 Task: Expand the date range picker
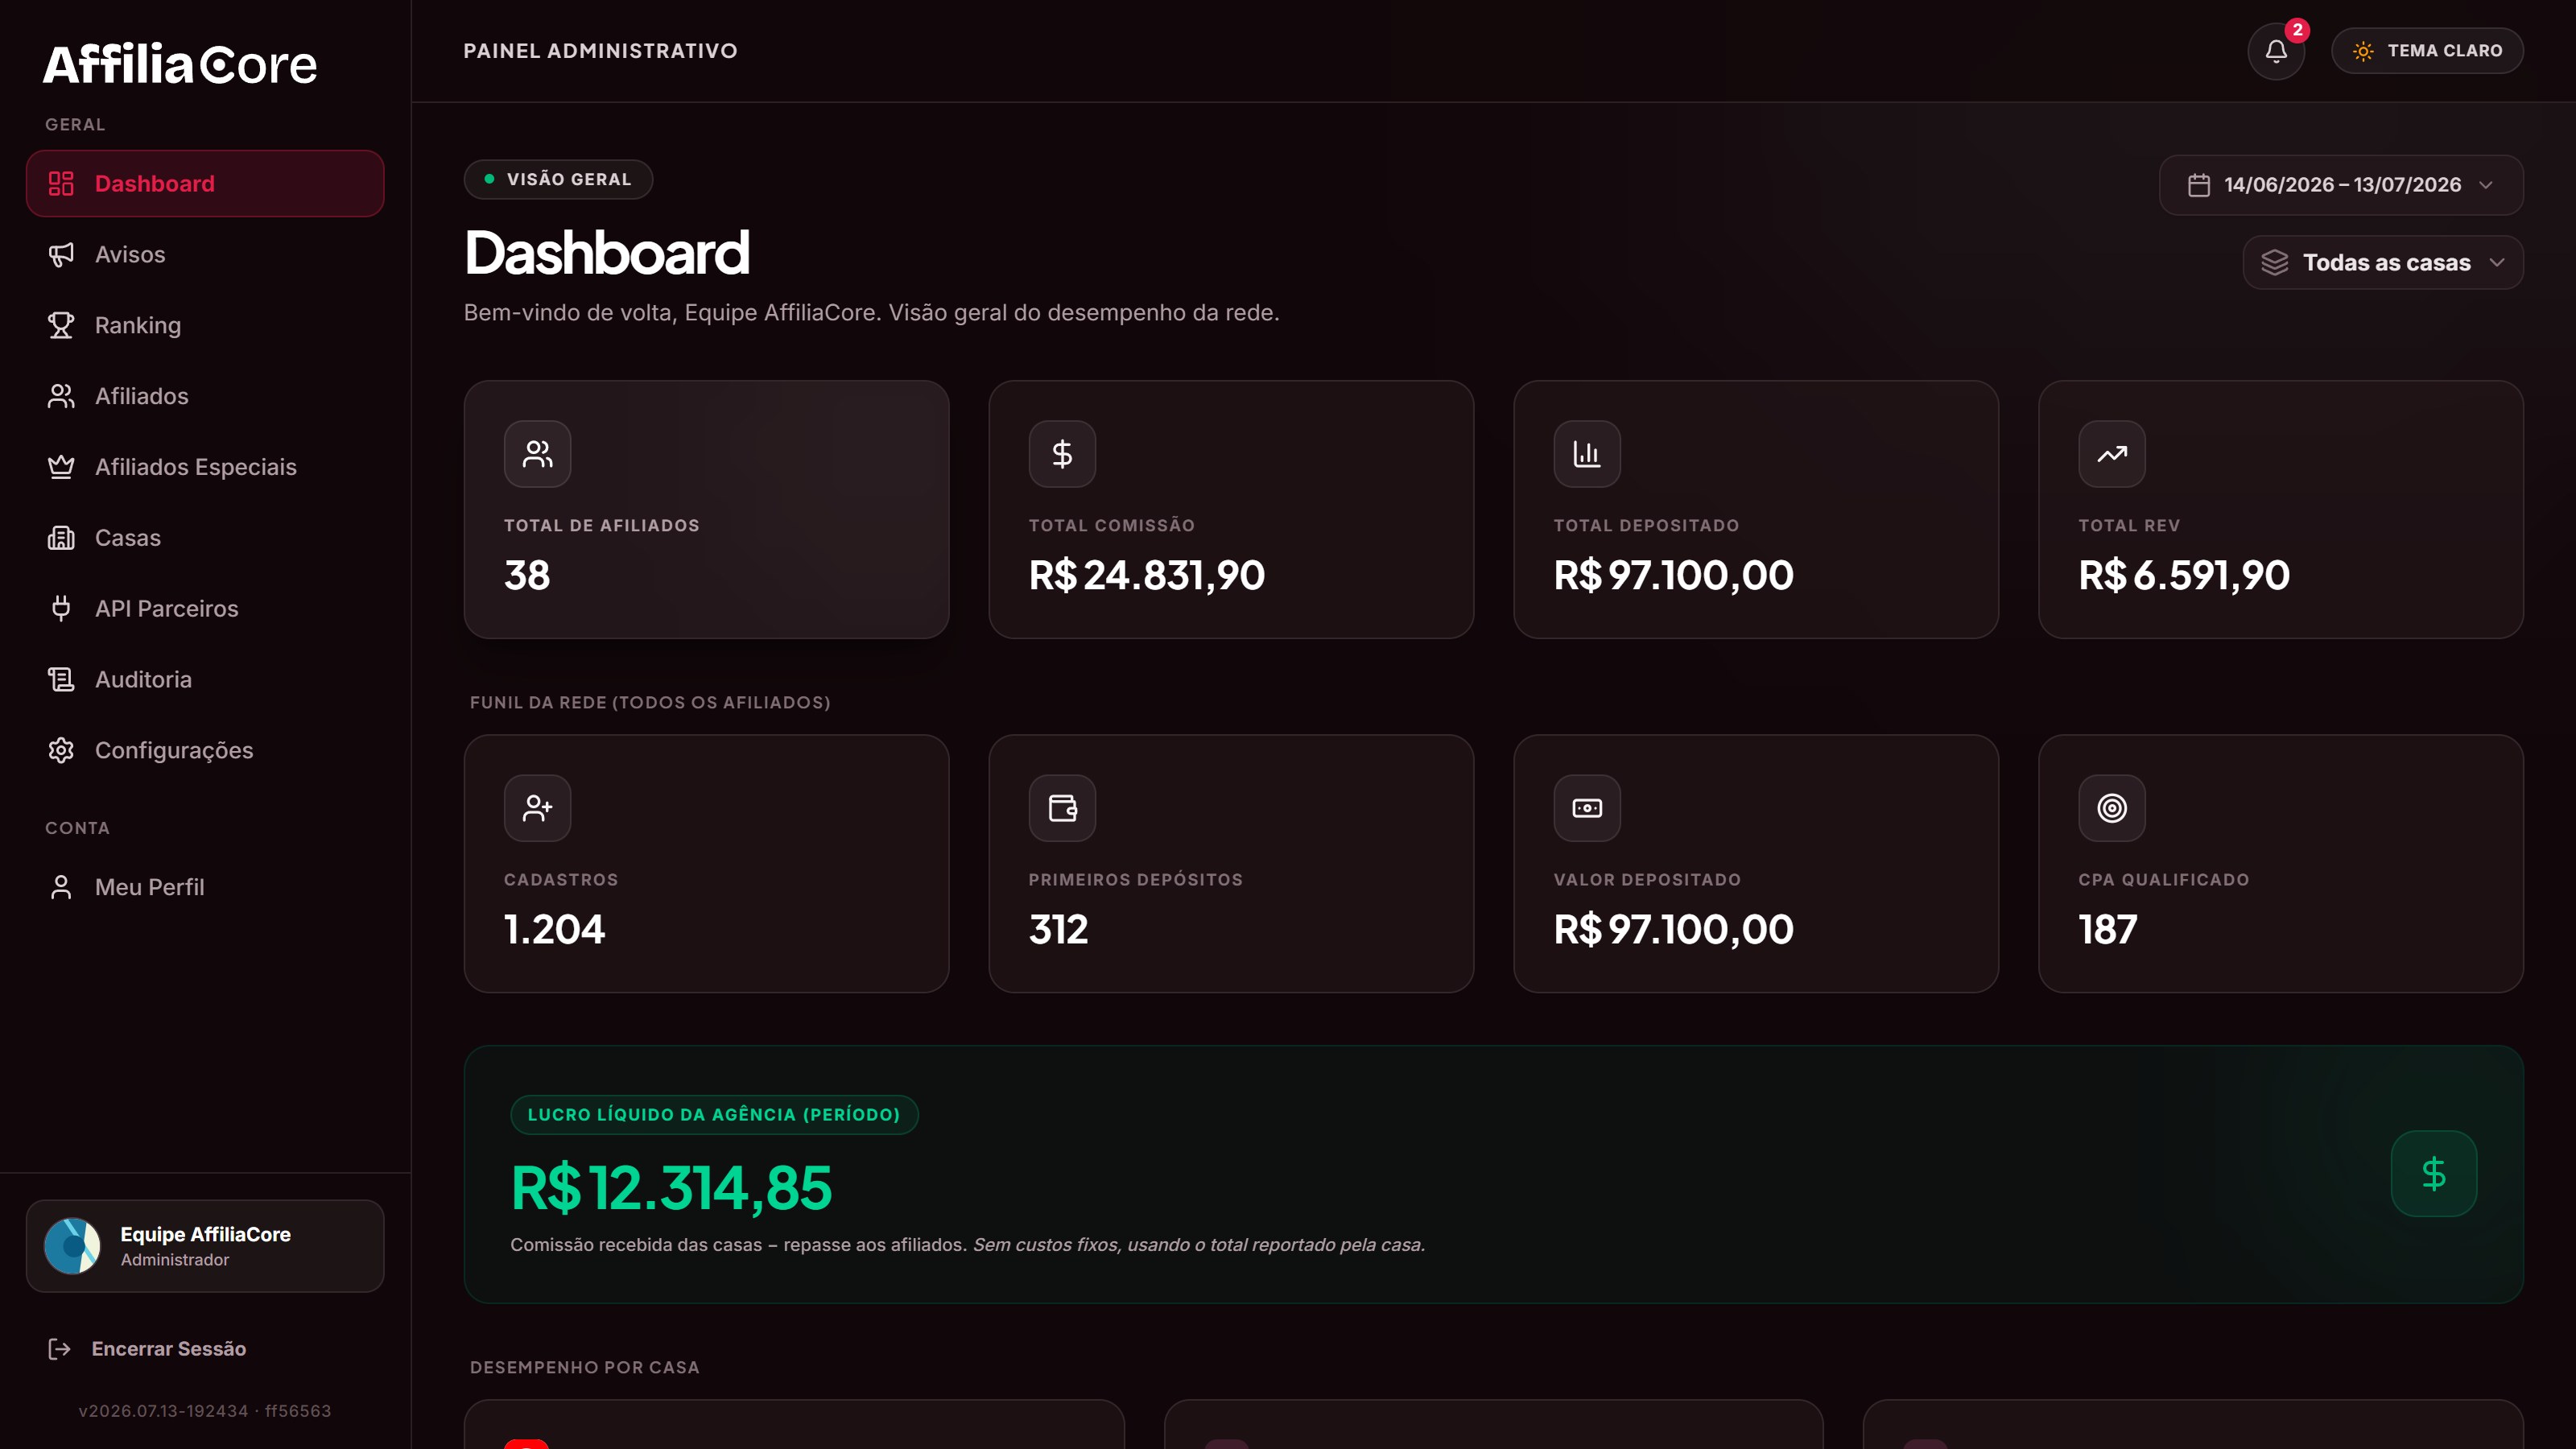tap(2340, 185)
